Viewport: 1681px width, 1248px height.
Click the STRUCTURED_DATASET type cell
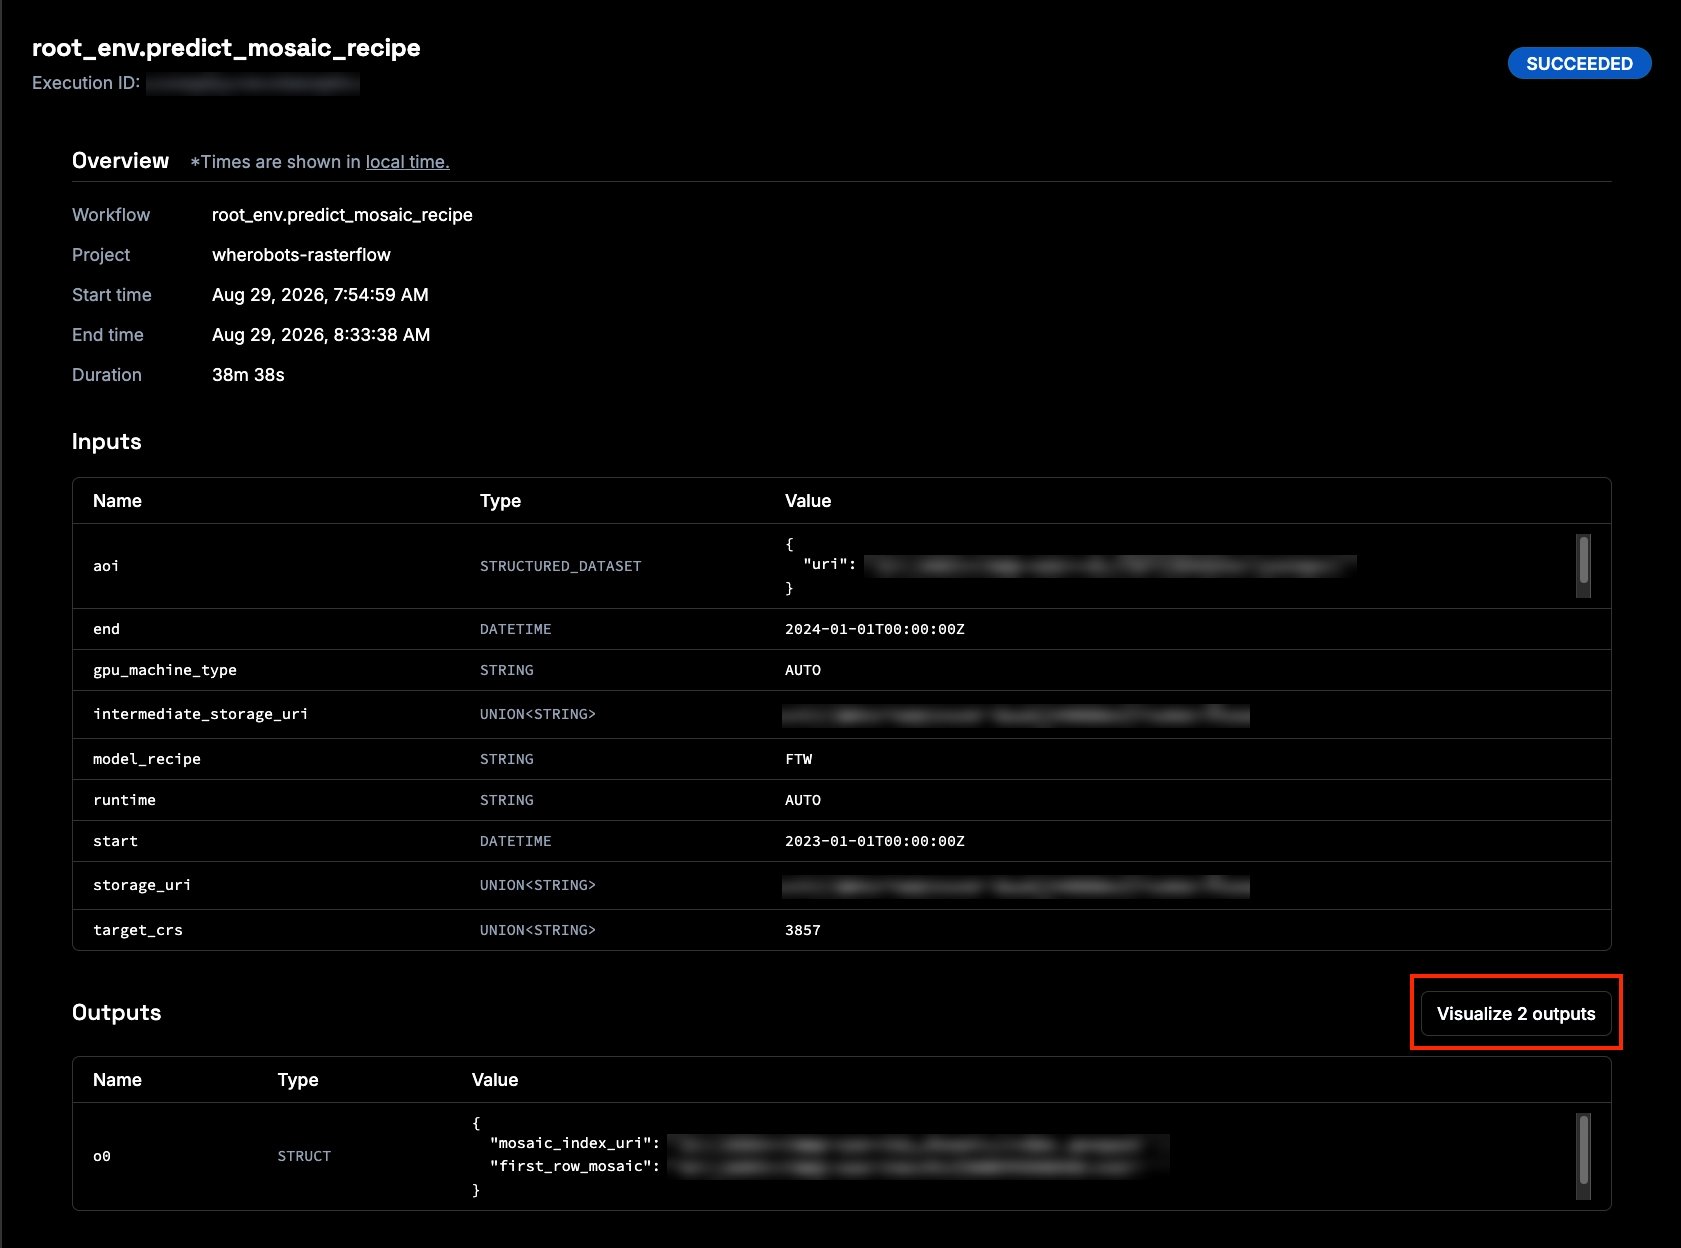pyautogui.click(x=560, y=566)
